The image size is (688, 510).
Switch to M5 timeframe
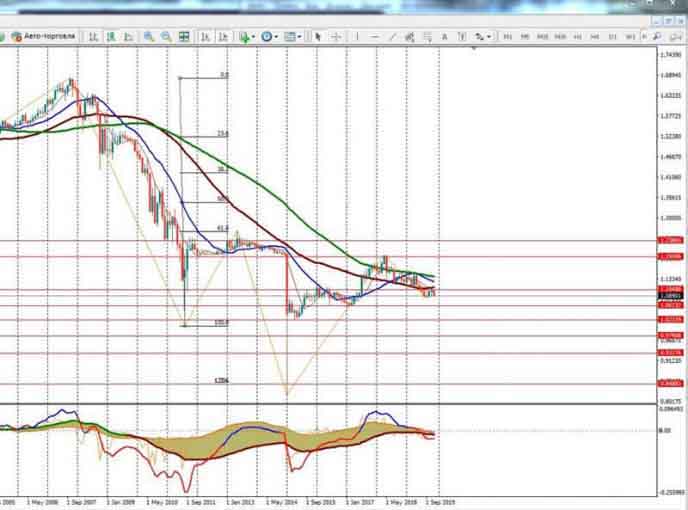pos(525,37)
